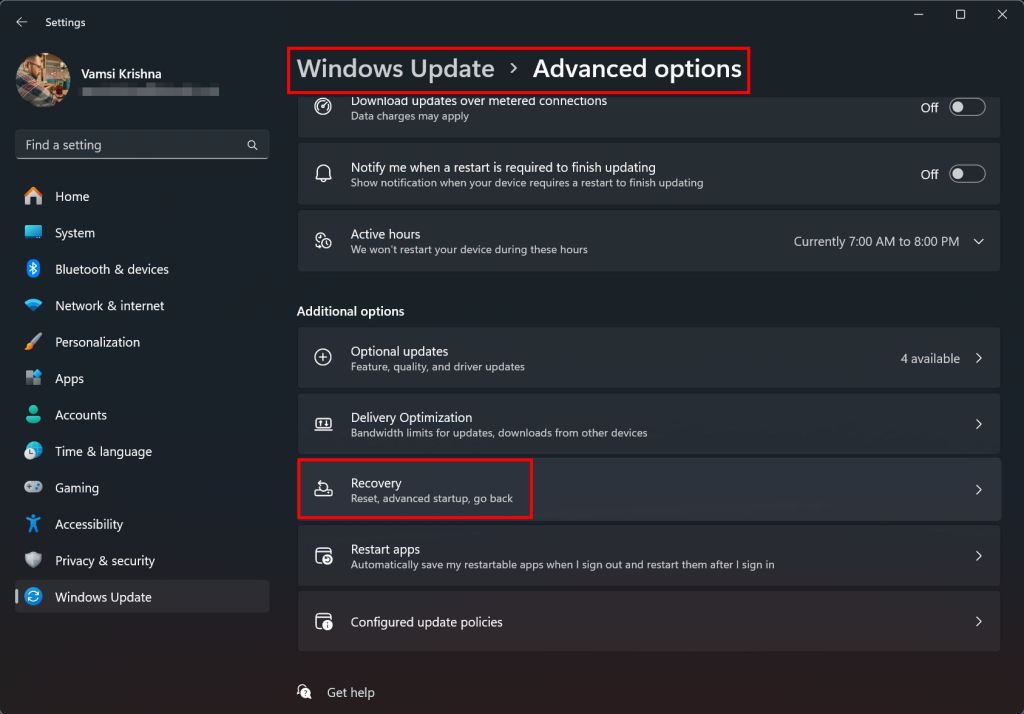Open Privacy & security
The width and height of the screenshot is (1024, 714).
coord(142,560)
